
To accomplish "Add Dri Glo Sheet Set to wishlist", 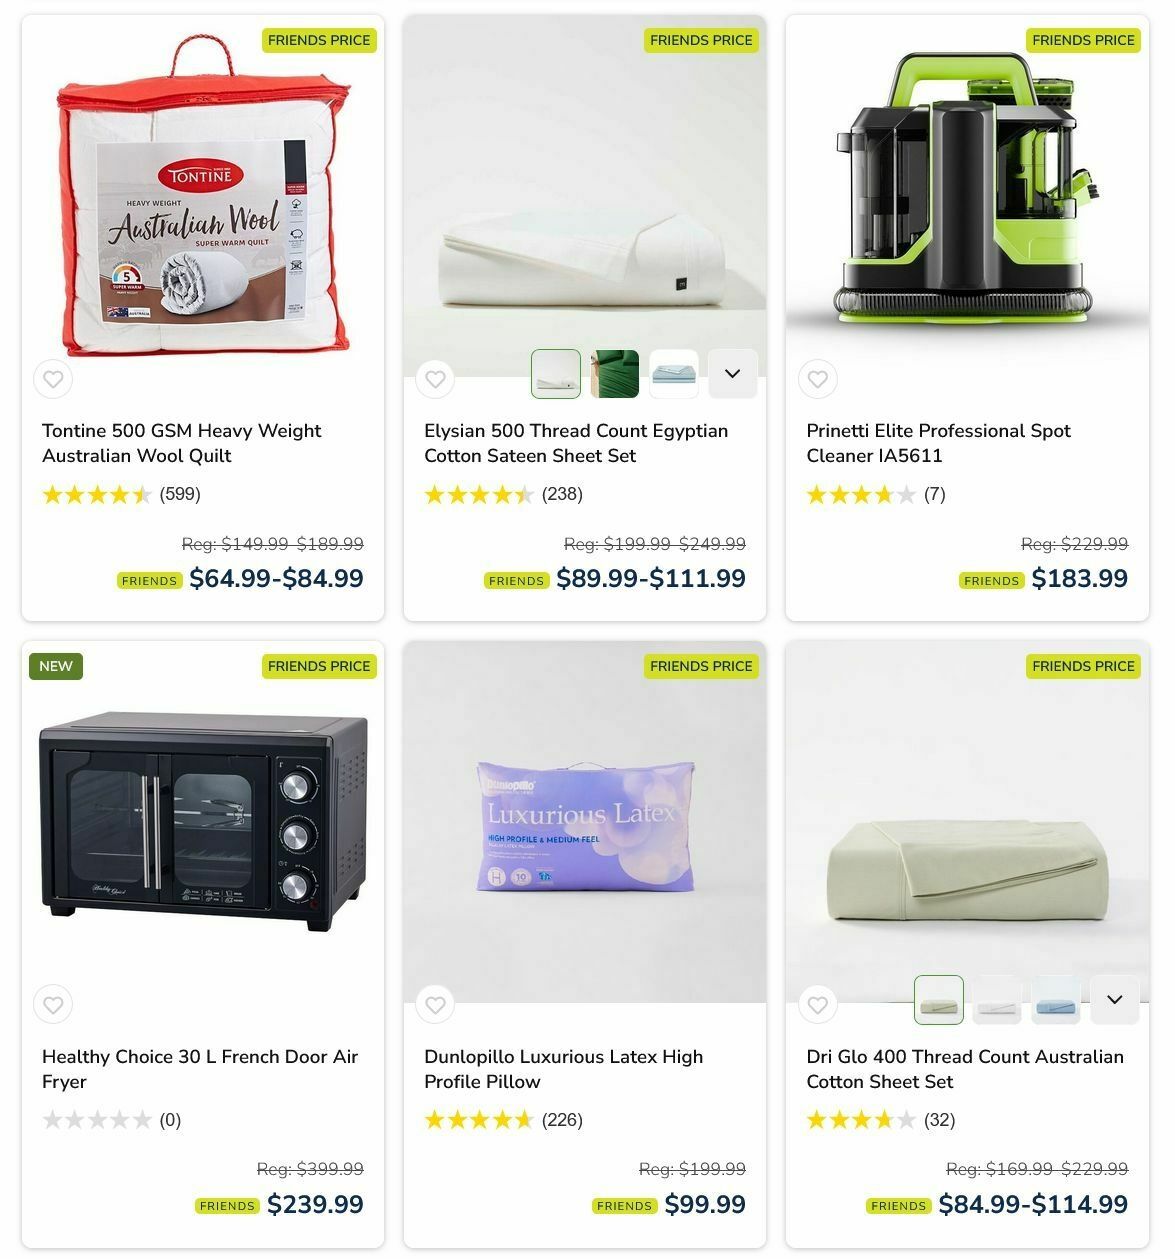I will coord(817,1005).
